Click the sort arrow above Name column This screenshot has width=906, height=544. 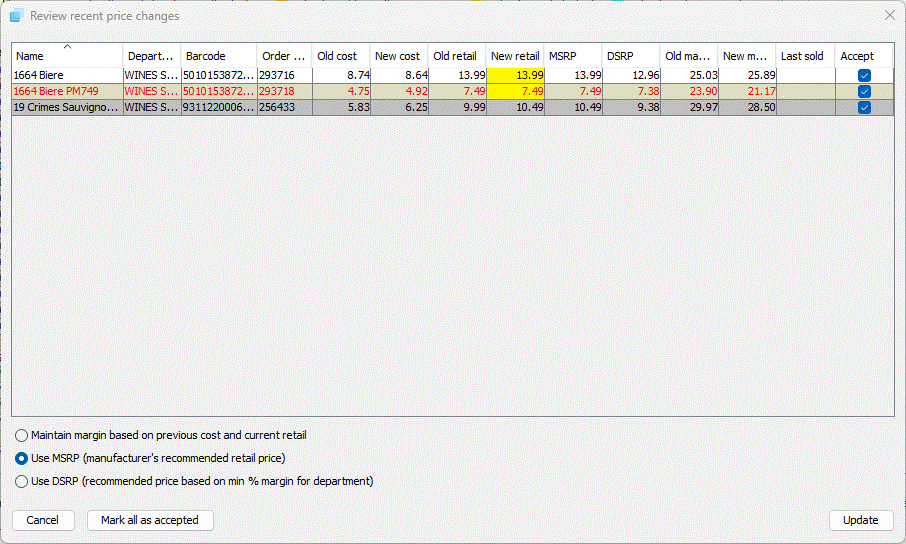(67, 46)
